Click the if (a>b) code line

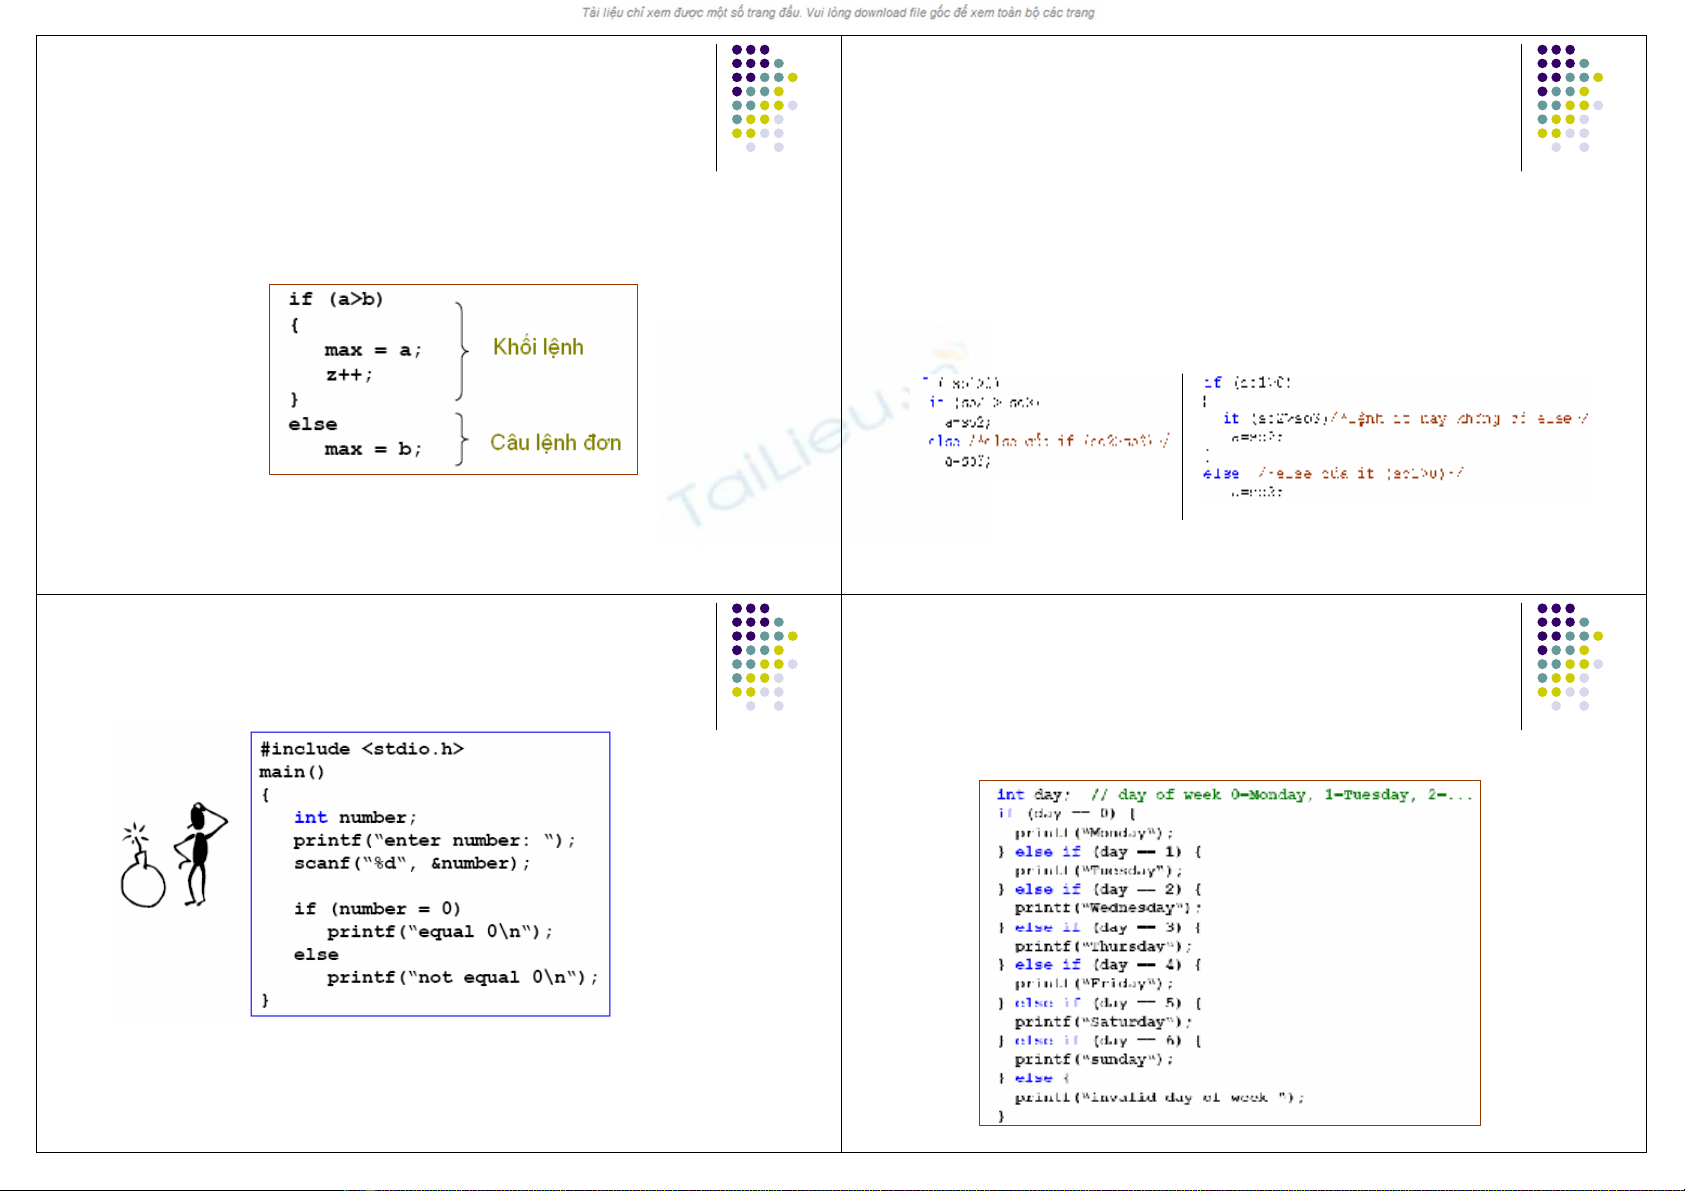[336, 299]
